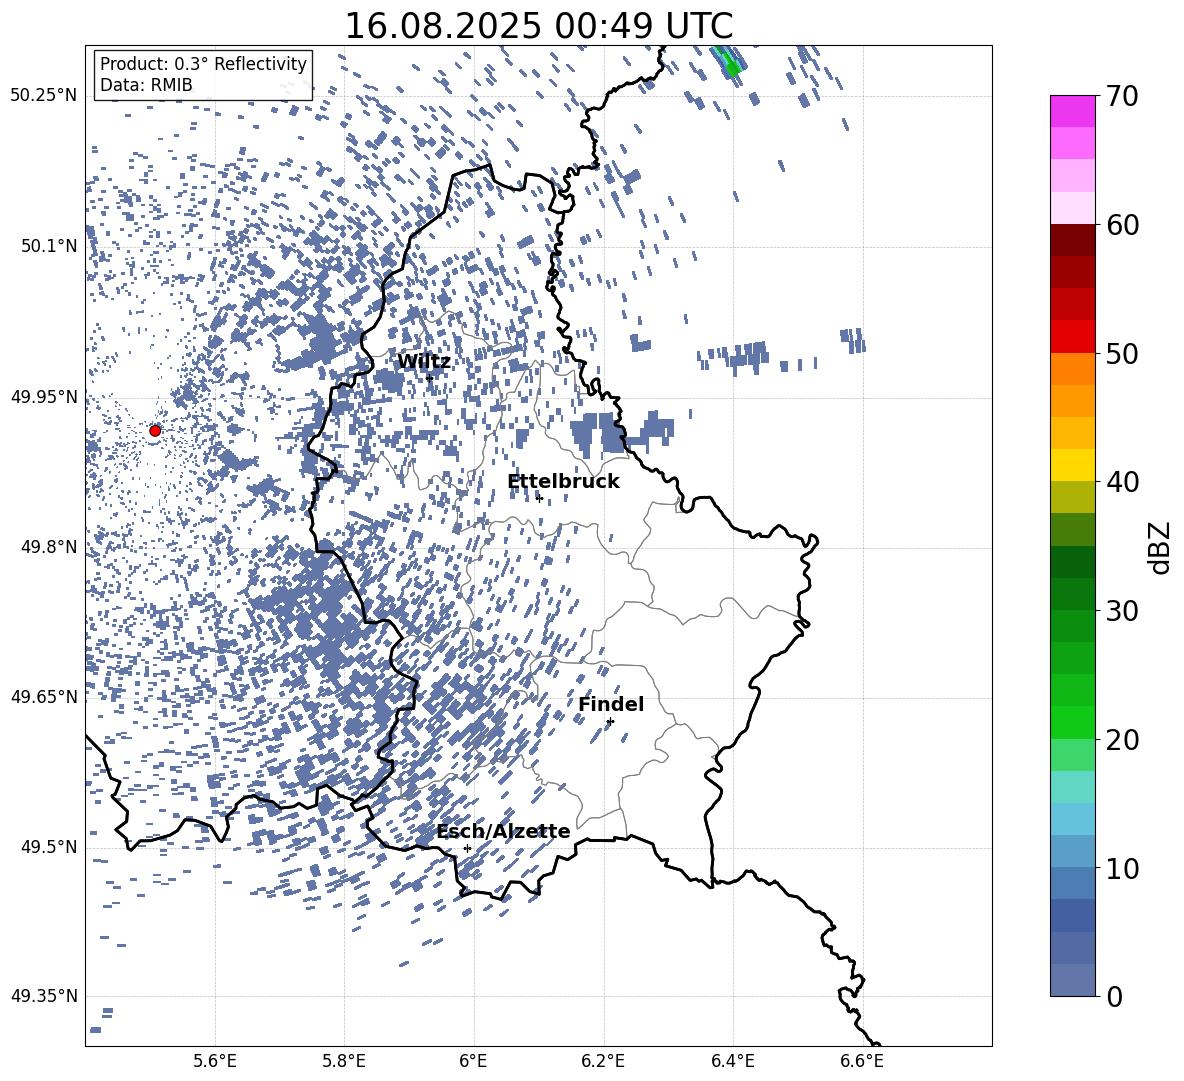Click the 49.35°N latitude label

pos(44,996)
